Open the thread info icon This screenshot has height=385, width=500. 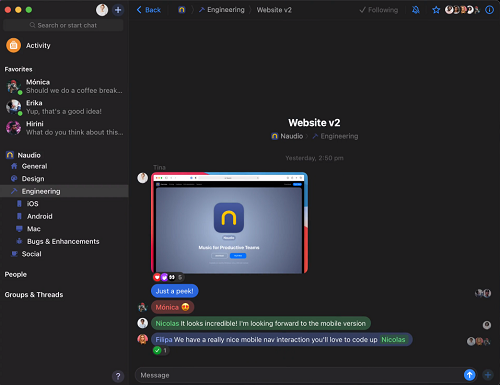click(x=489, y=10)
